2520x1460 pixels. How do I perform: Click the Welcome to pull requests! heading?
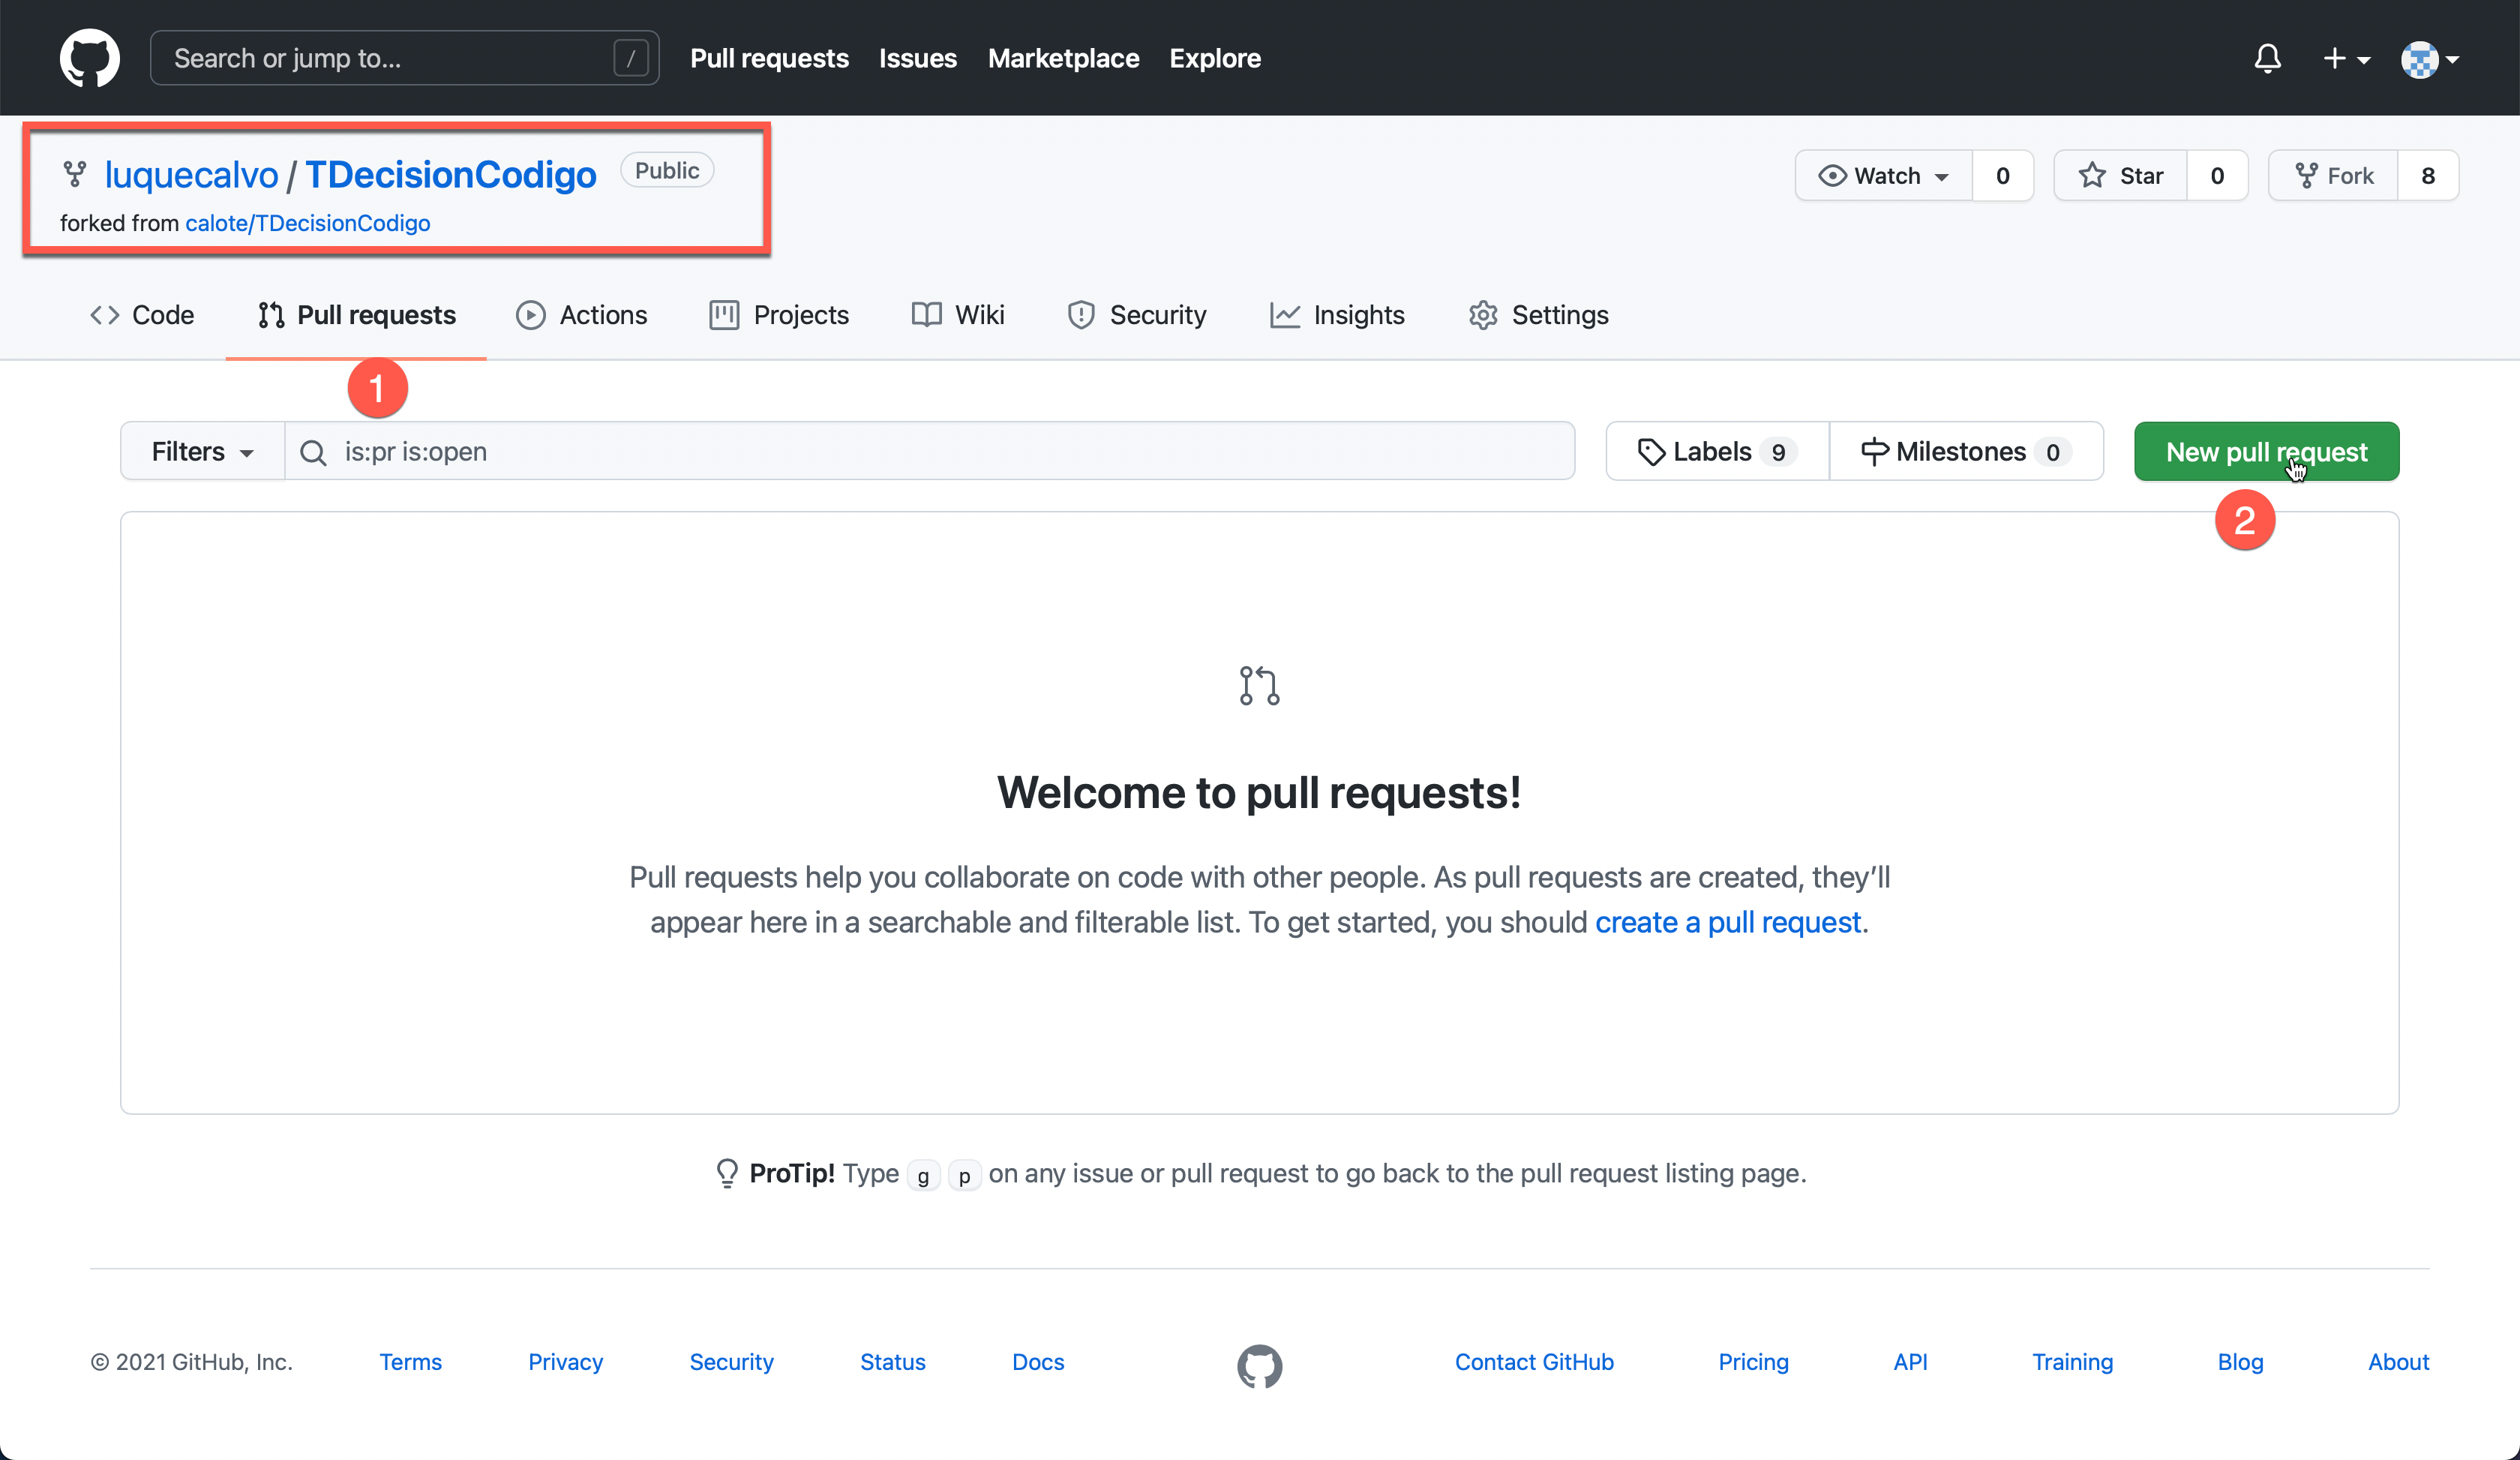(1259, 792)
